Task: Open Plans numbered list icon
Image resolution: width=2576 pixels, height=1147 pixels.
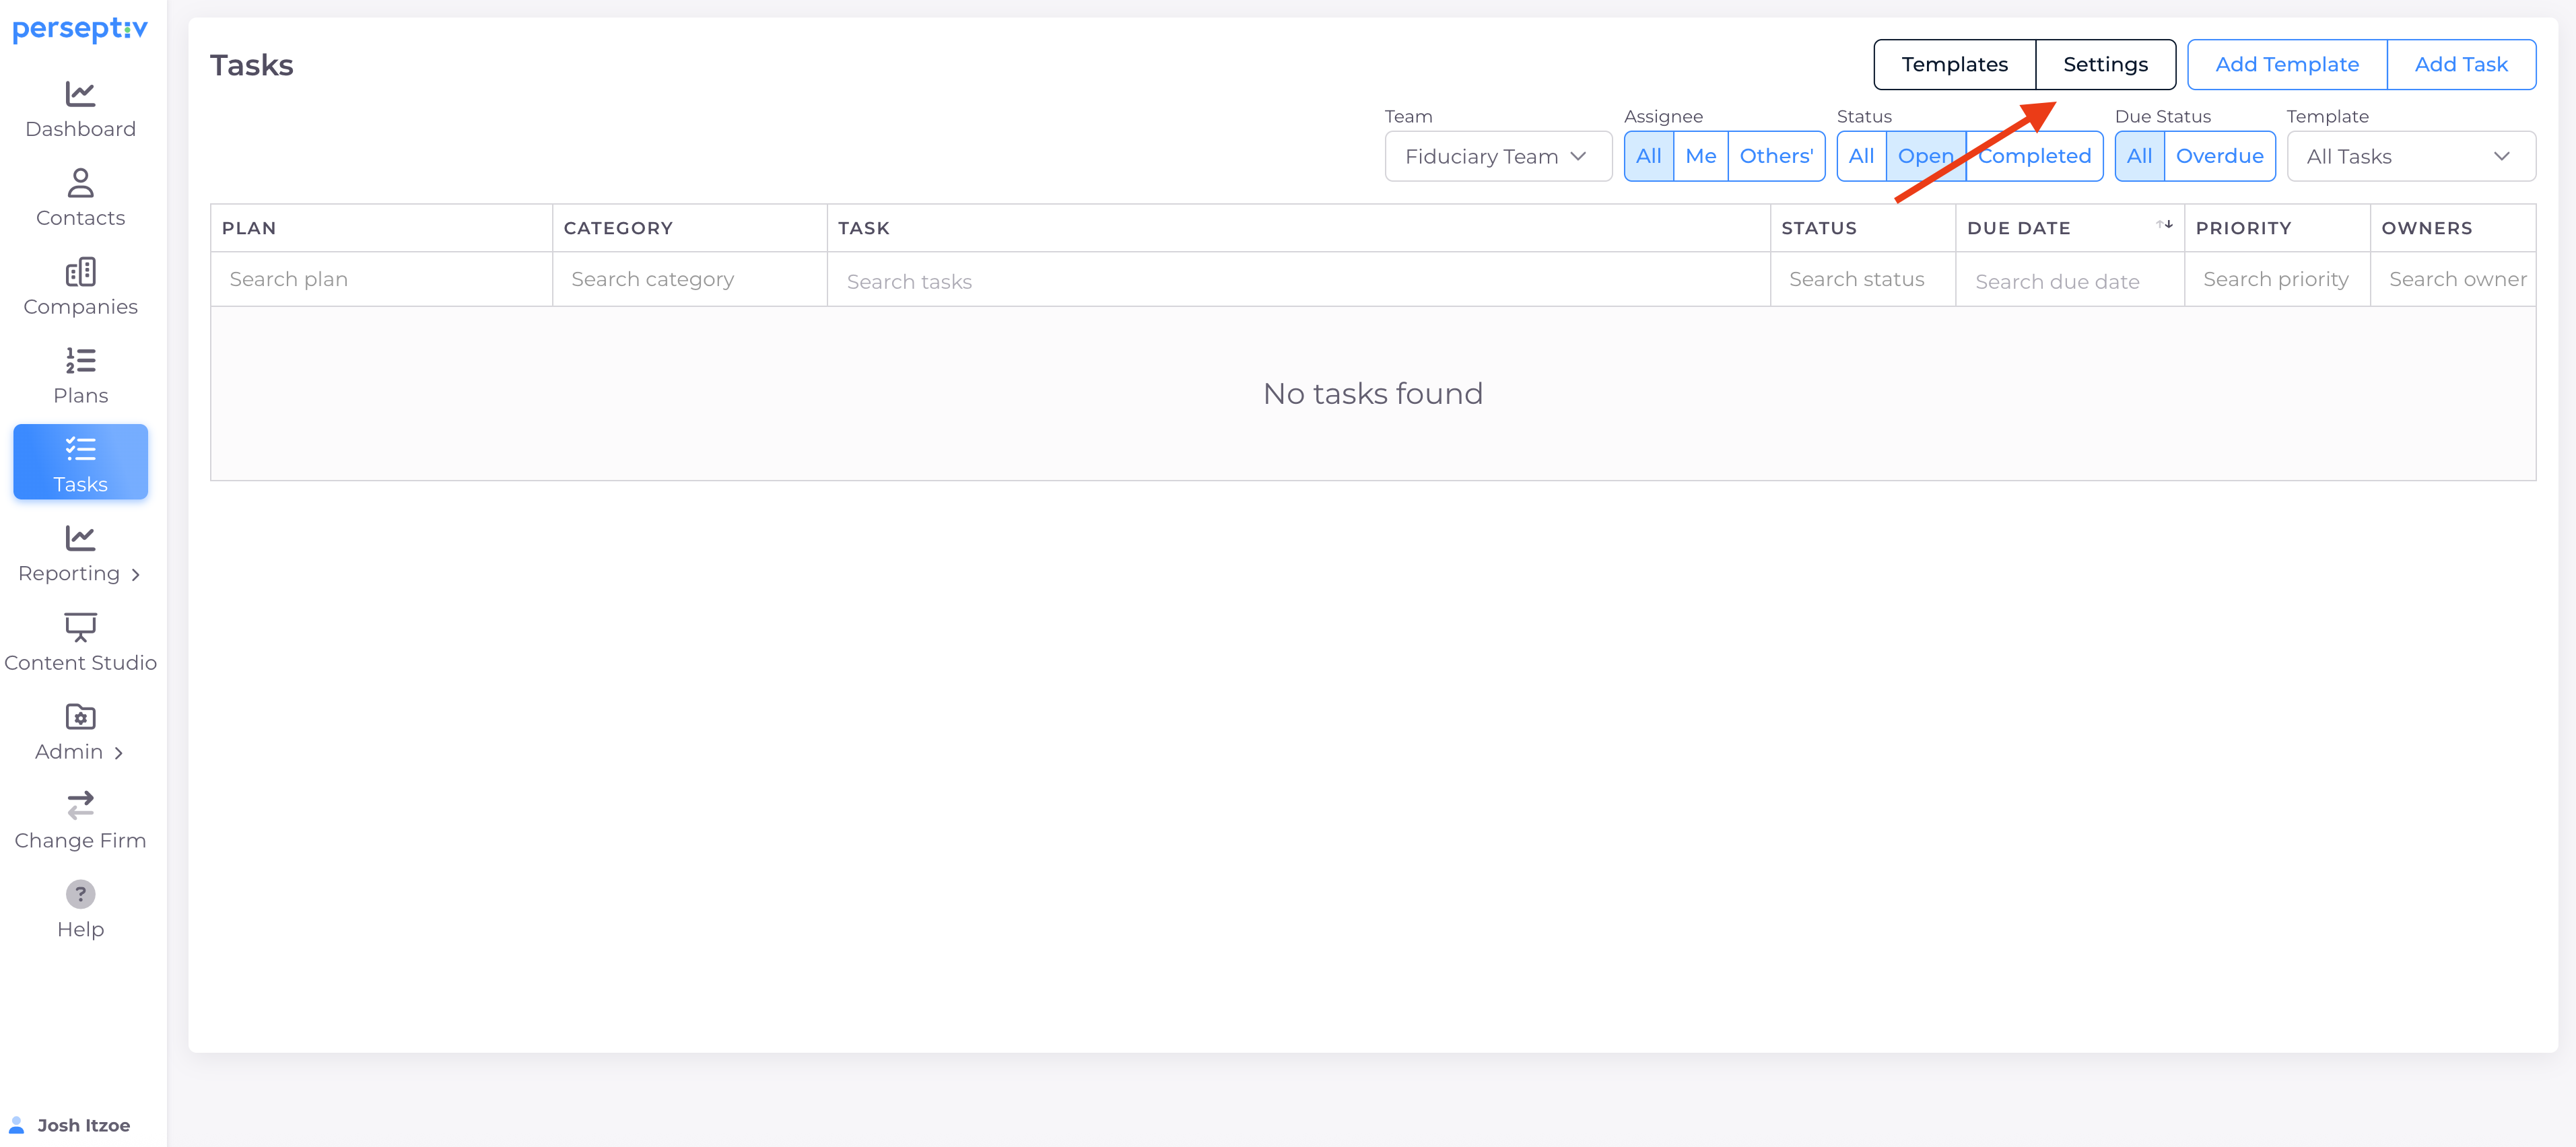Action: click(x=80, y=361)
